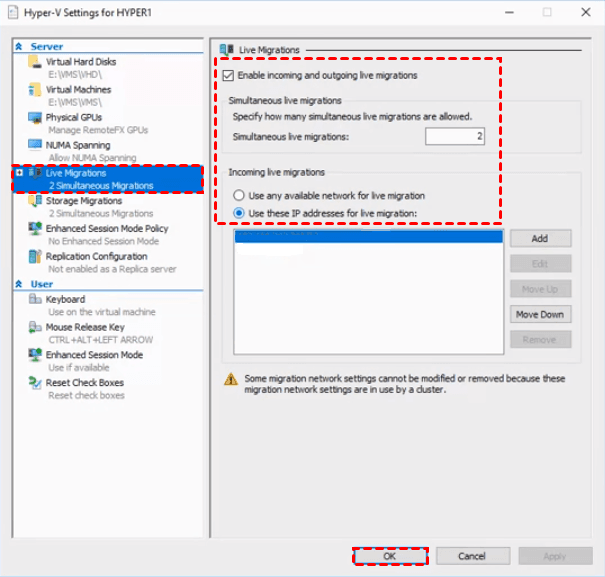Screen dimensions: 605x577
Task: Click 'Use if available' text
Action: (79, 367)
